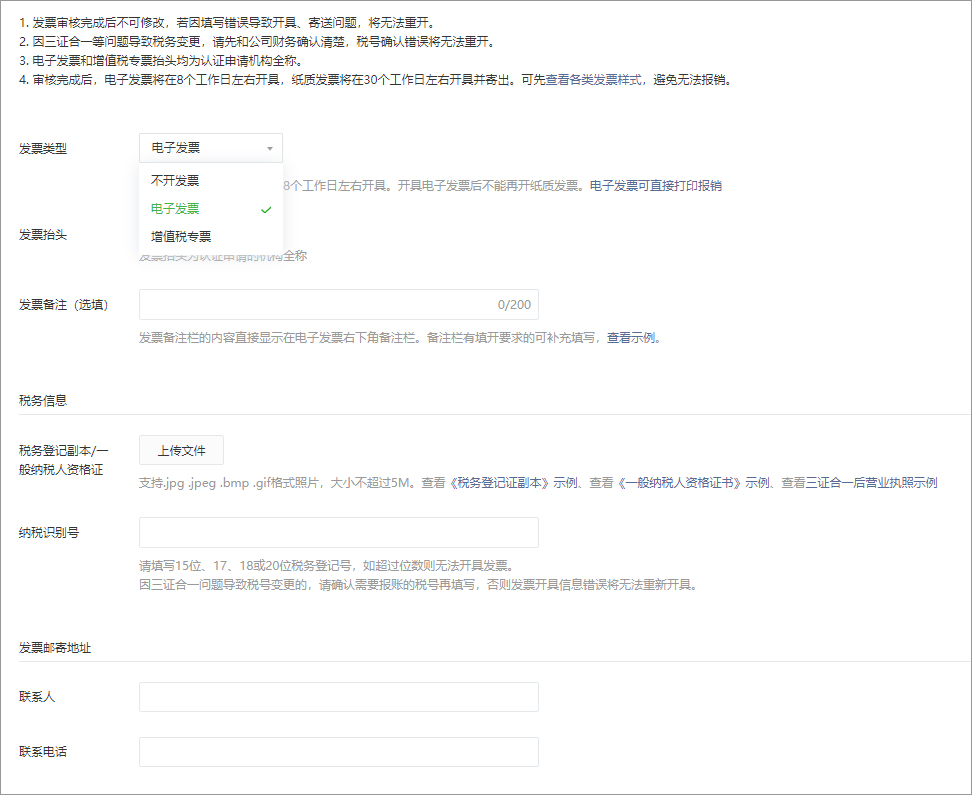This screenshot has width=972, height=795.
Task: Open the 电子发票 invoice type combo box
Action: pos(210,148)
